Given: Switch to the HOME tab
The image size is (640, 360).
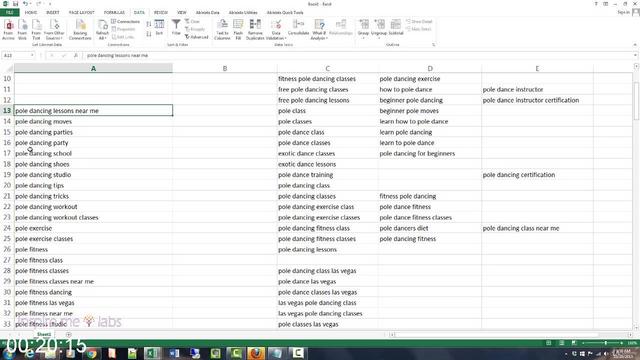Looking at the screenshot, I should [31, 13].
